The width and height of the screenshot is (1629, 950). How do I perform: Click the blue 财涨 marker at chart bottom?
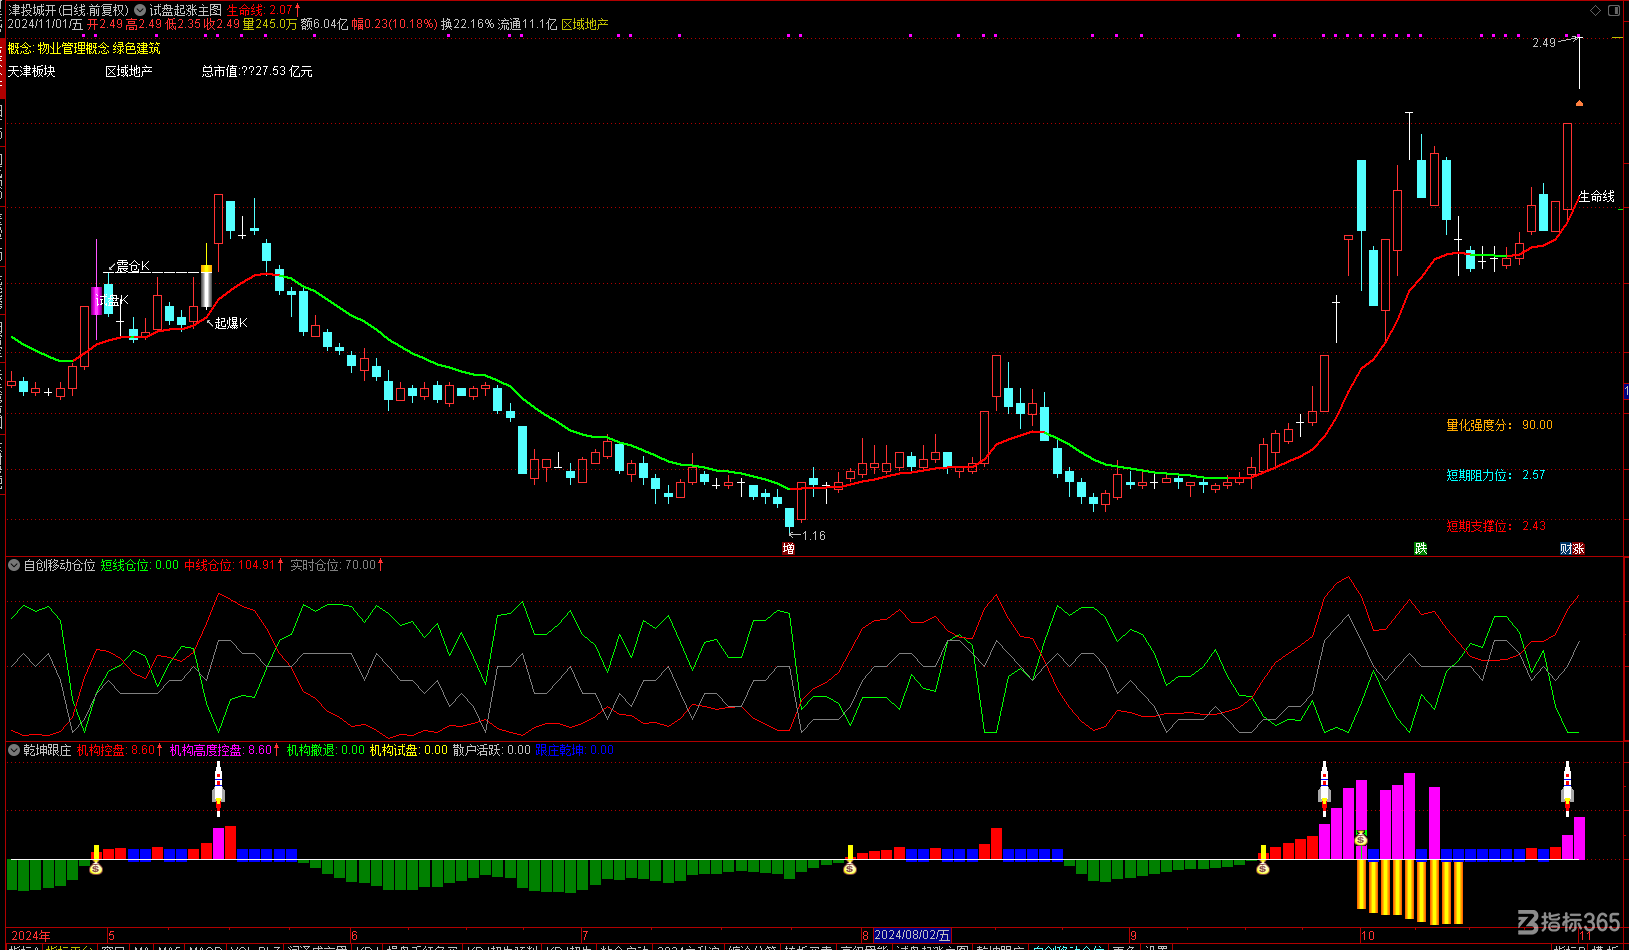click(x=1572, y=549)
